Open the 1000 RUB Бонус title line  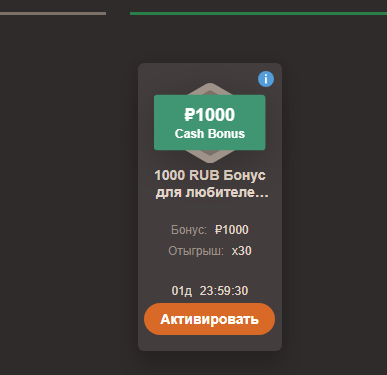210,175
